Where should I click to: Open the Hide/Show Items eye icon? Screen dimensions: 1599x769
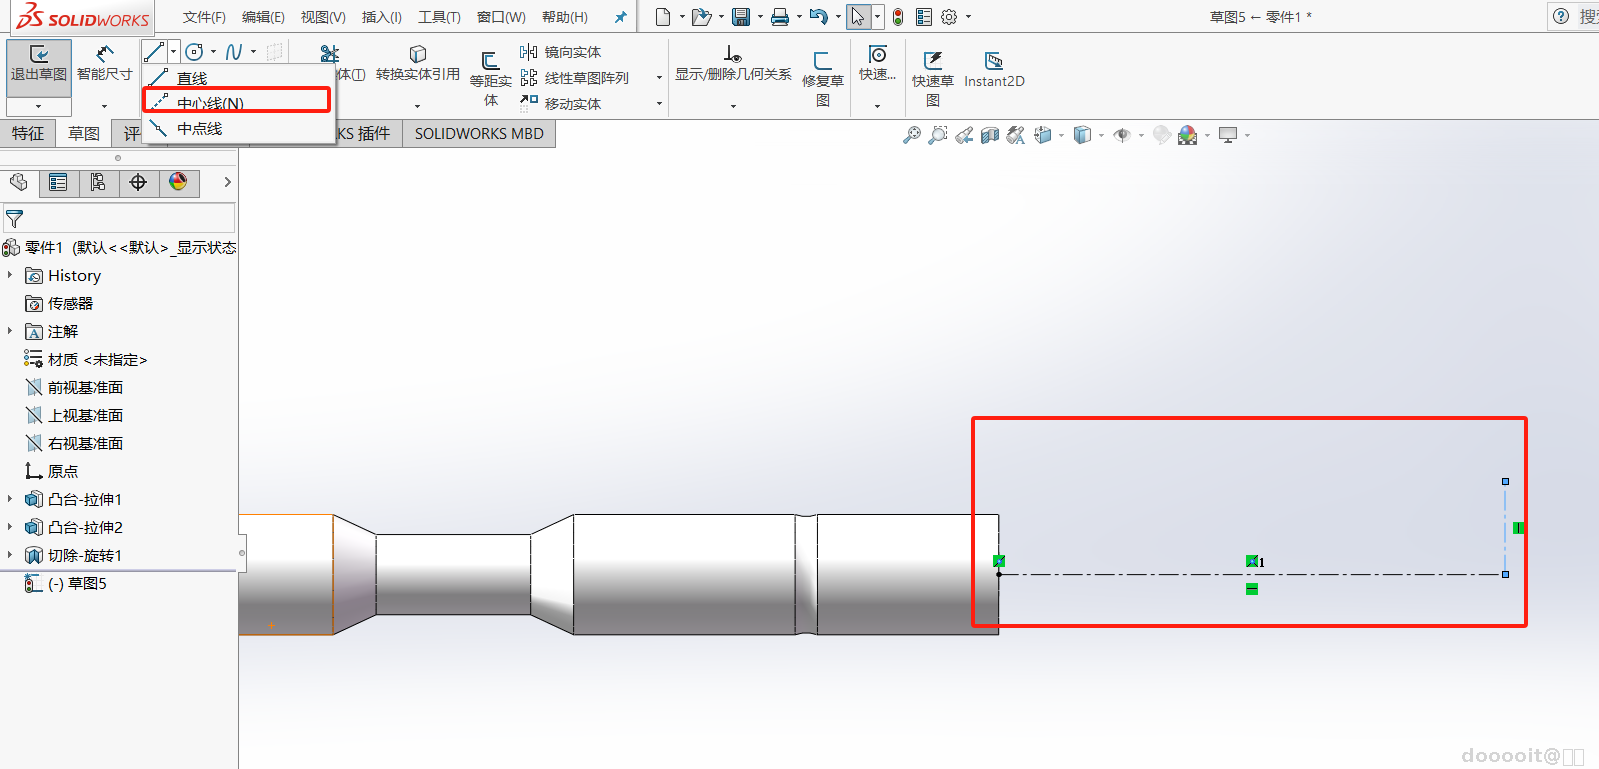(x=1122, y=135)
